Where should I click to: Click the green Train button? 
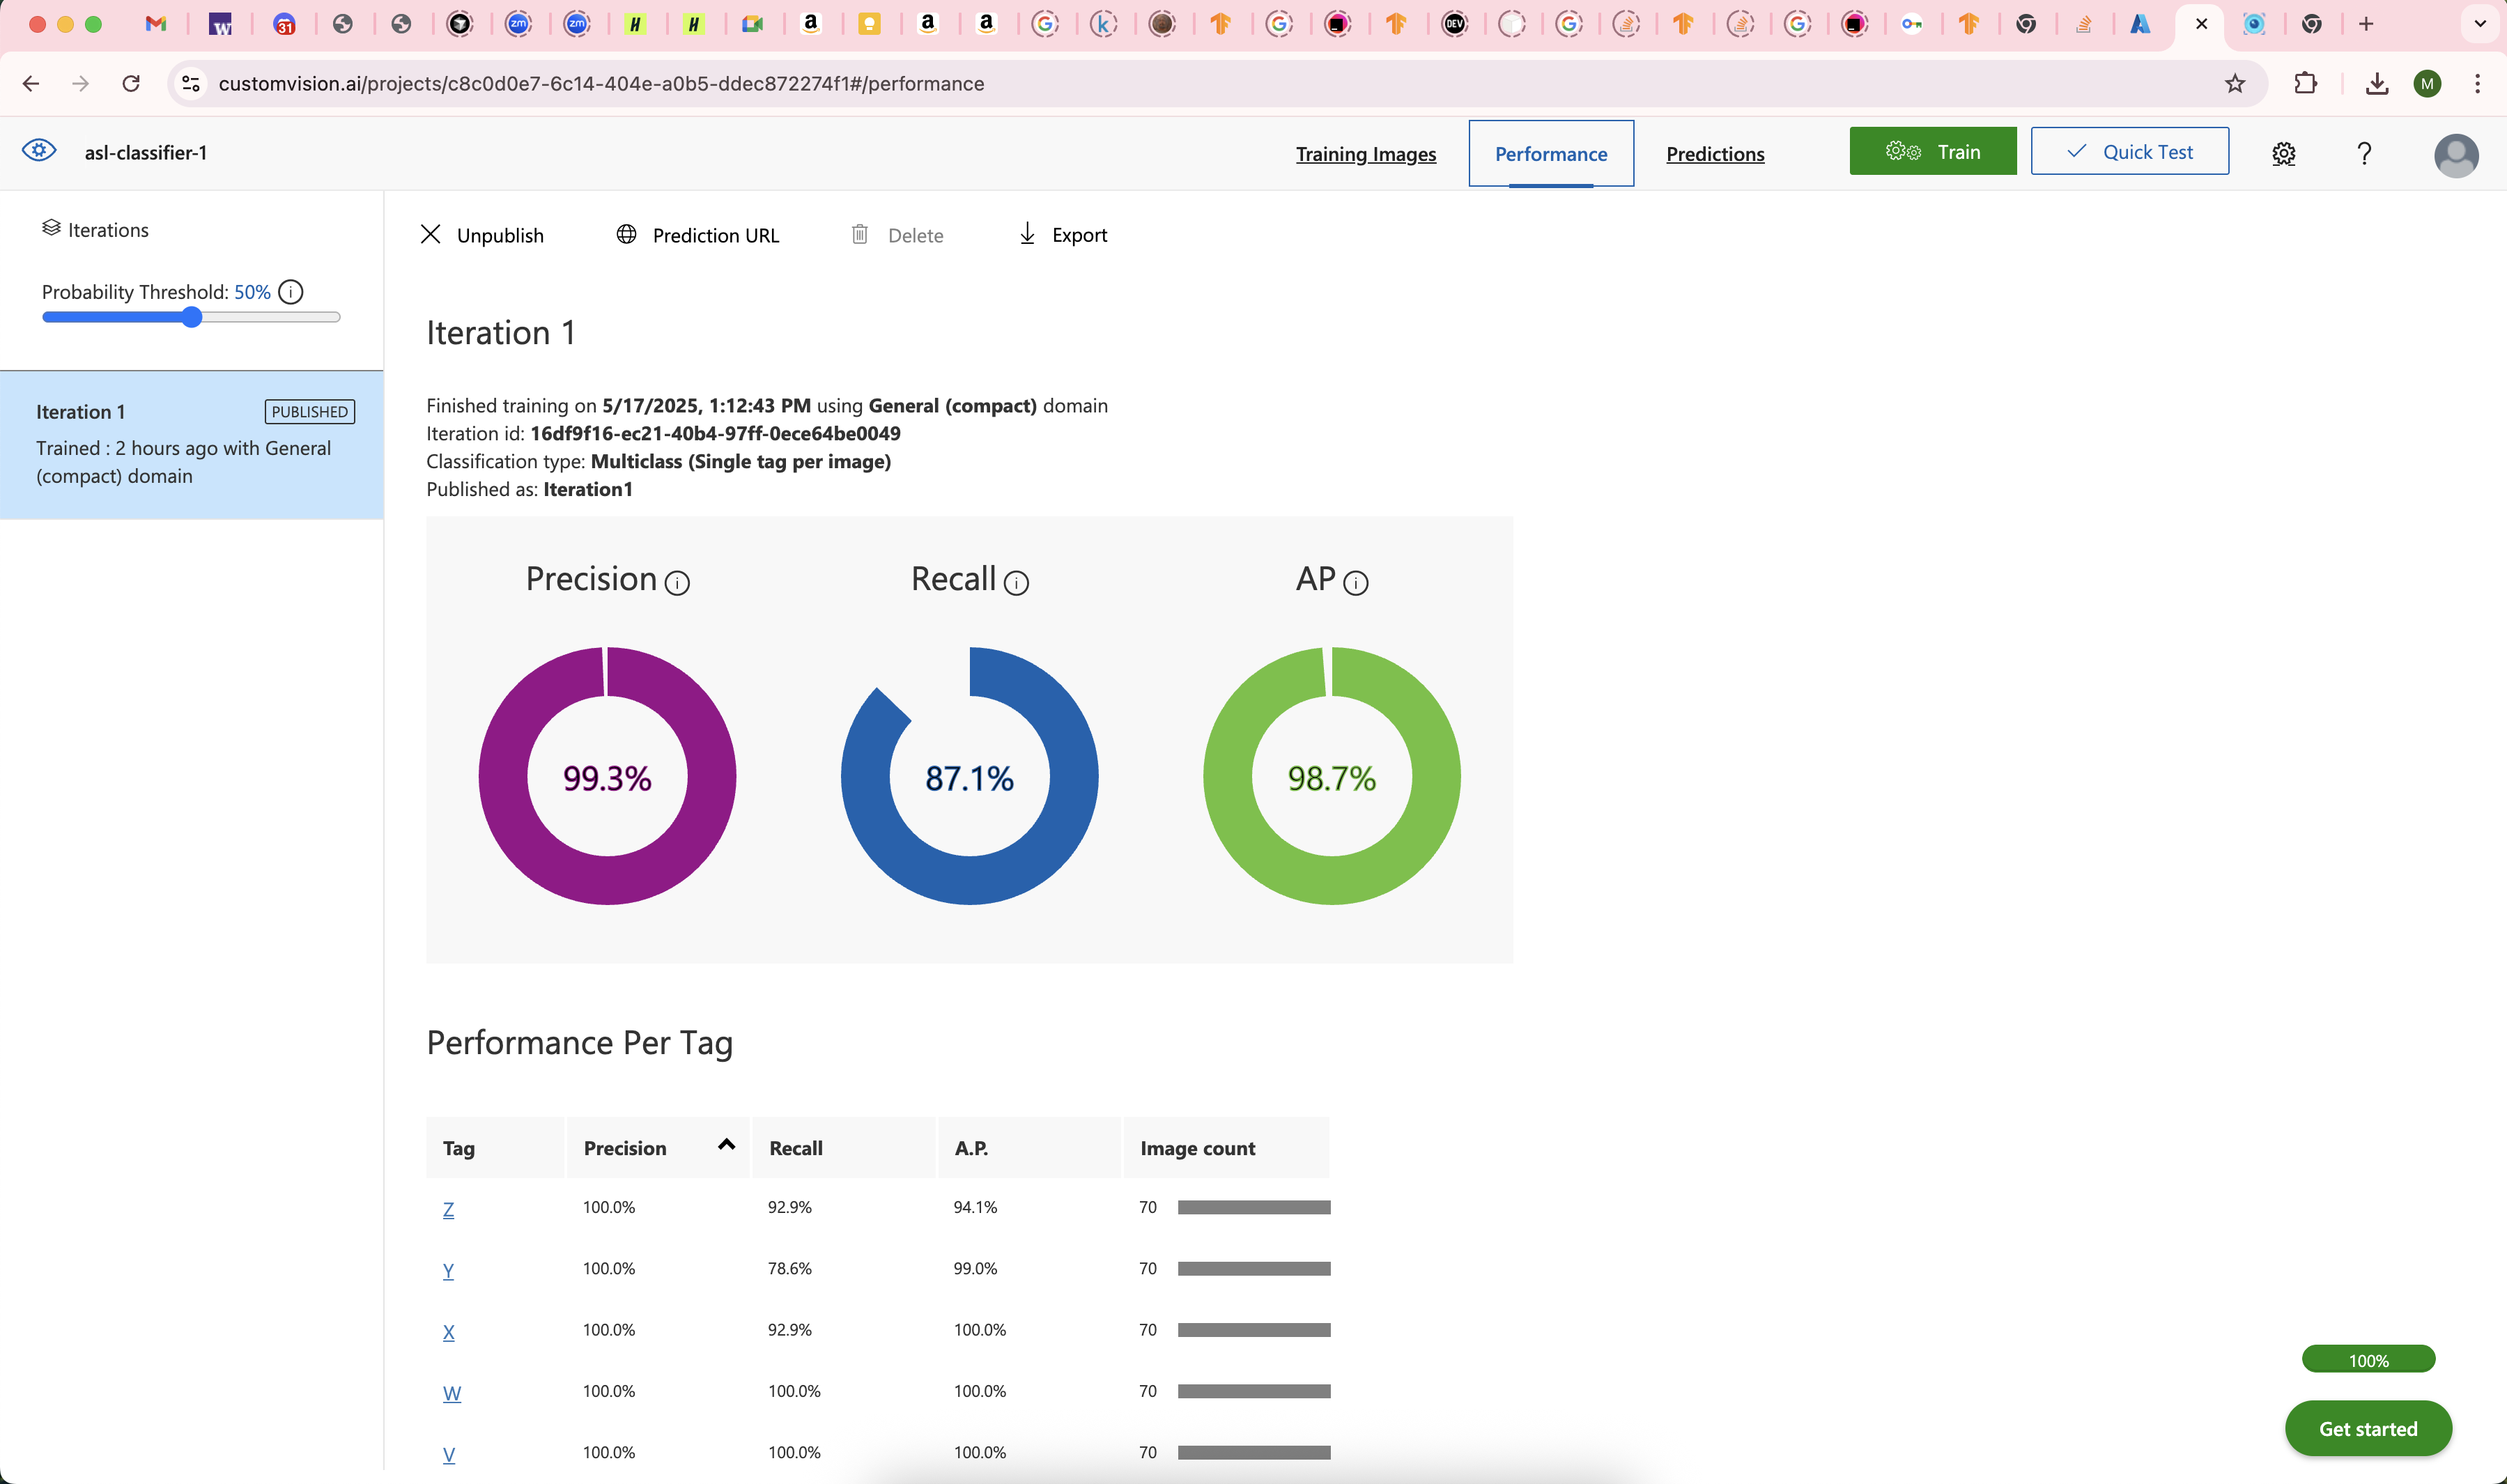tap(1932, 152)
